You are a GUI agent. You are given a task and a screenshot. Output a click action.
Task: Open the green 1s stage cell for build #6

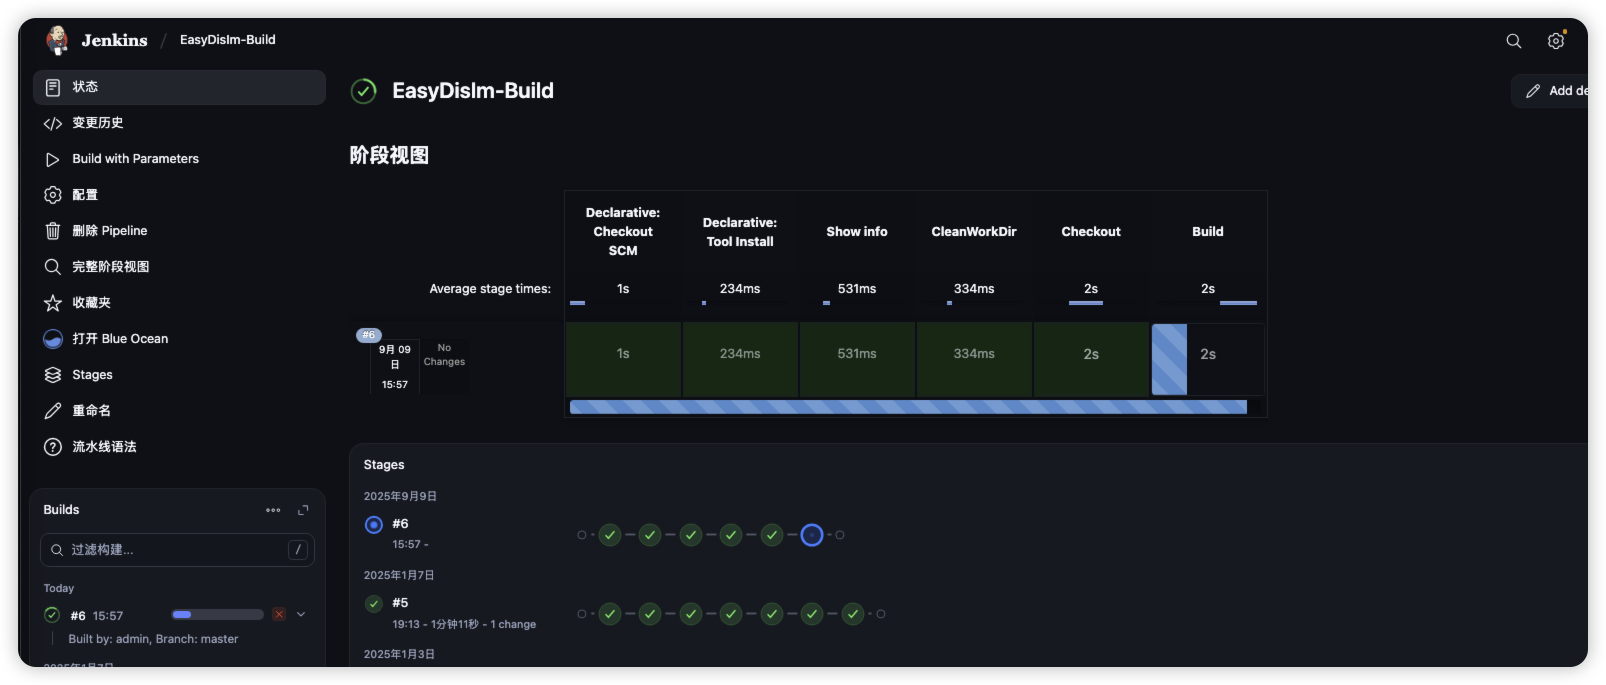tap(623, 359)
